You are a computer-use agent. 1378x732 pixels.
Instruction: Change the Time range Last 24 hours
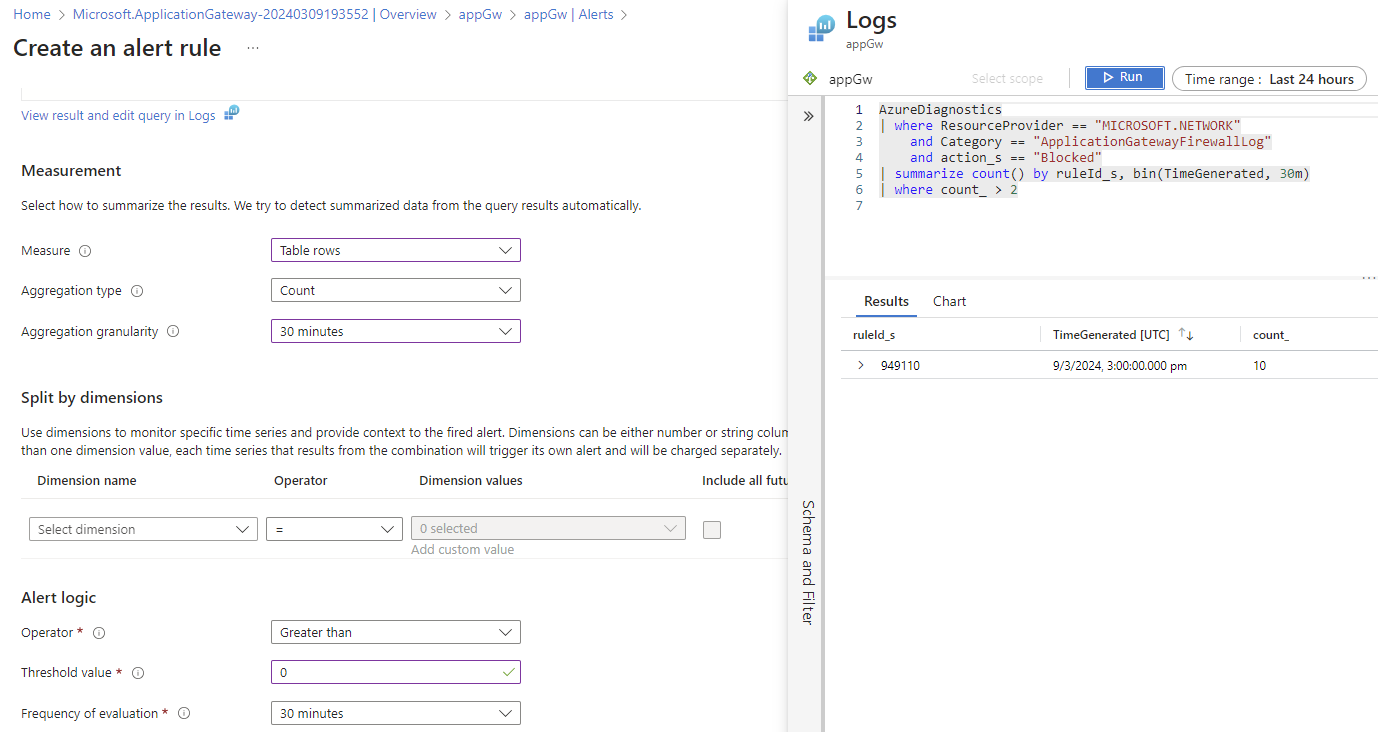1269,79
